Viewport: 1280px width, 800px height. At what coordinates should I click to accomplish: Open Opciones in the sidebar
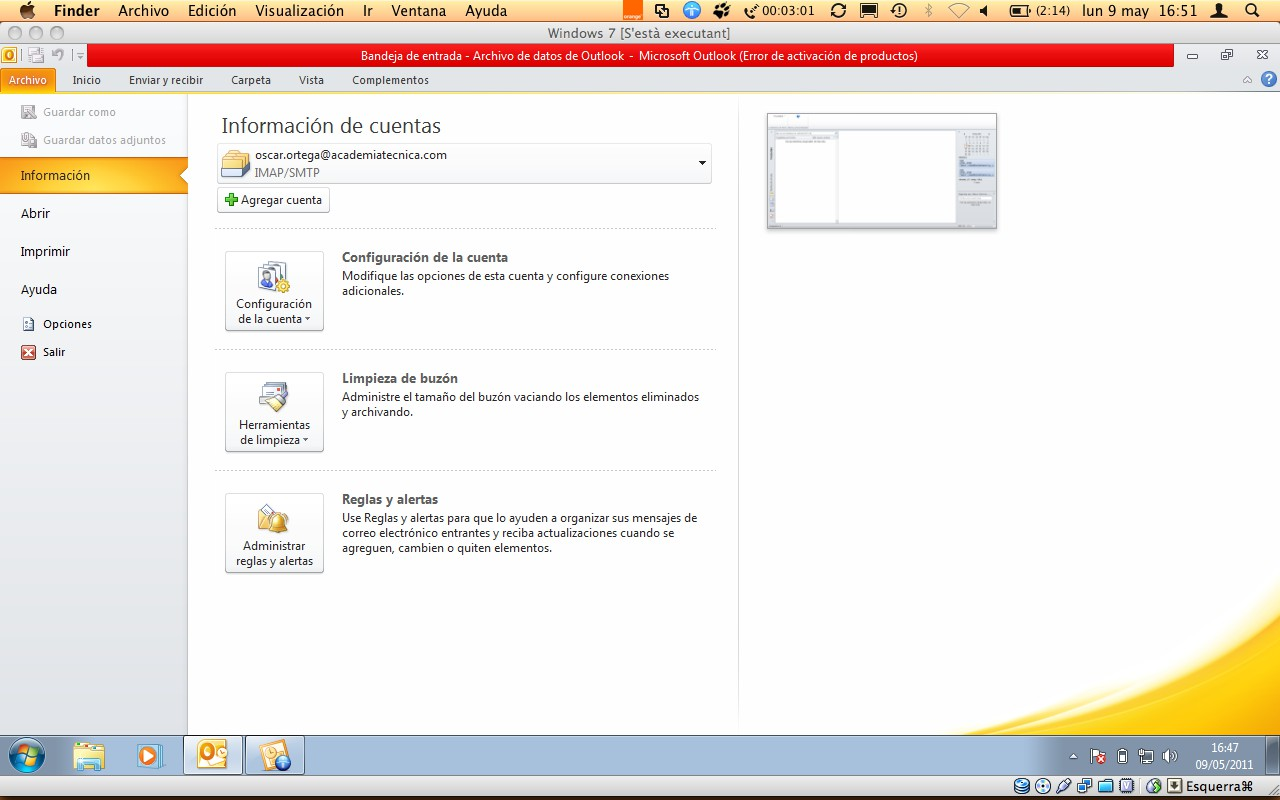coord(67,324)
